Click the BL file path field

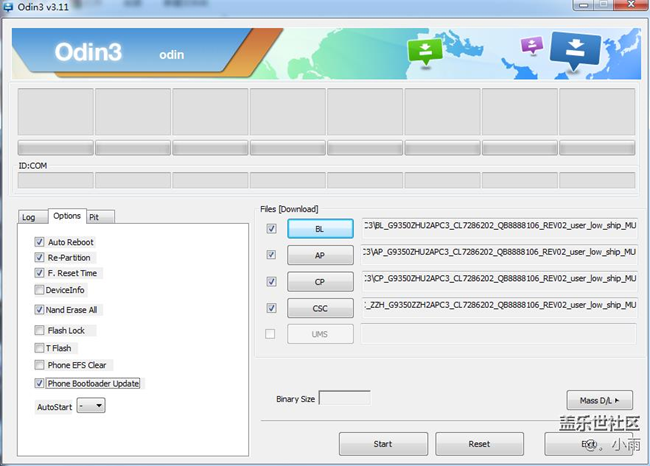[499, 226]
